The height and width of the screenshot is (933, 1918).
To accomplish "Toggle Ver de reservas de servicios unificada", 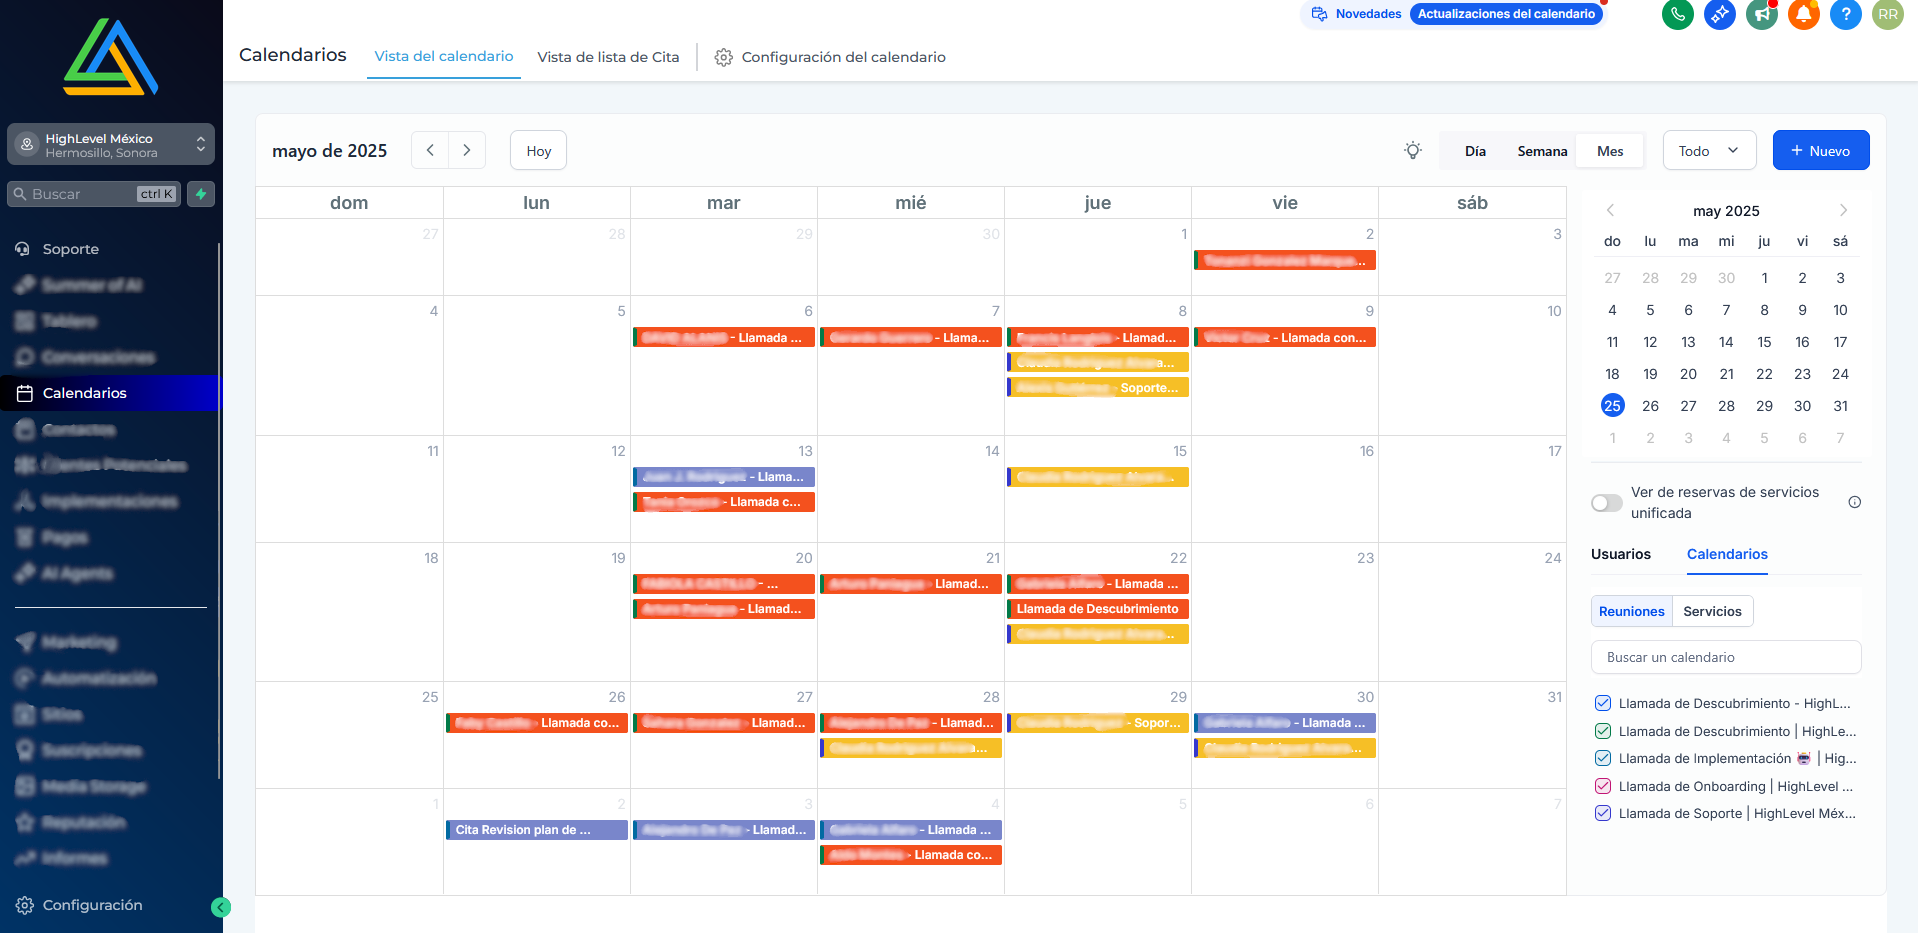I will coord(1606,503).
